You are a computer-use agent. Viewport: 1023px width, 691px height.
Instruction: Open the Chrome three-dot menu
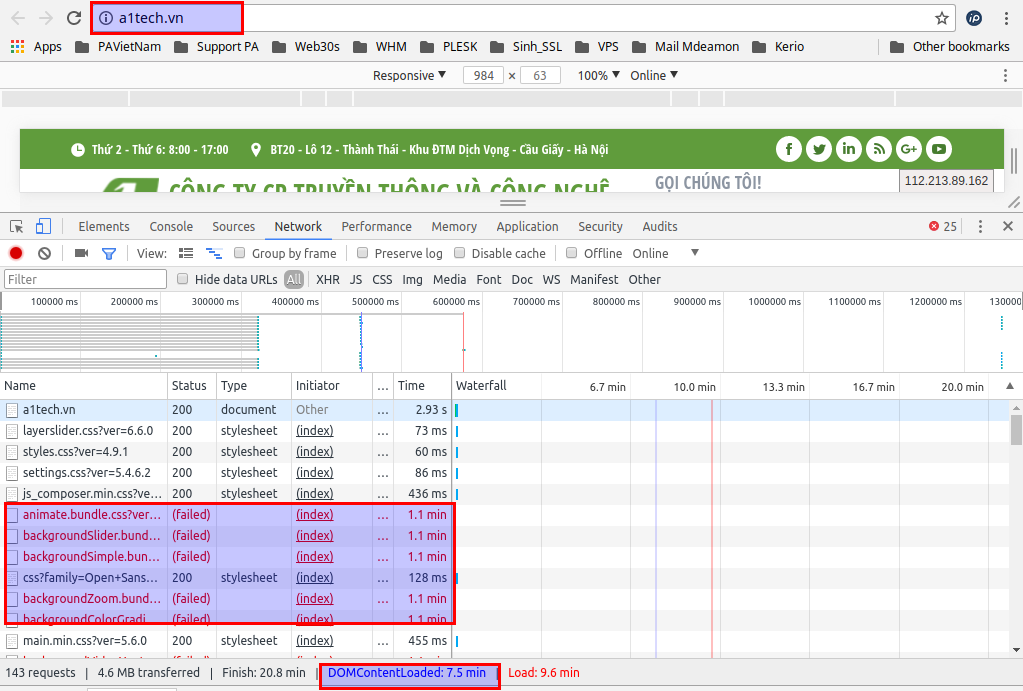1007,18
